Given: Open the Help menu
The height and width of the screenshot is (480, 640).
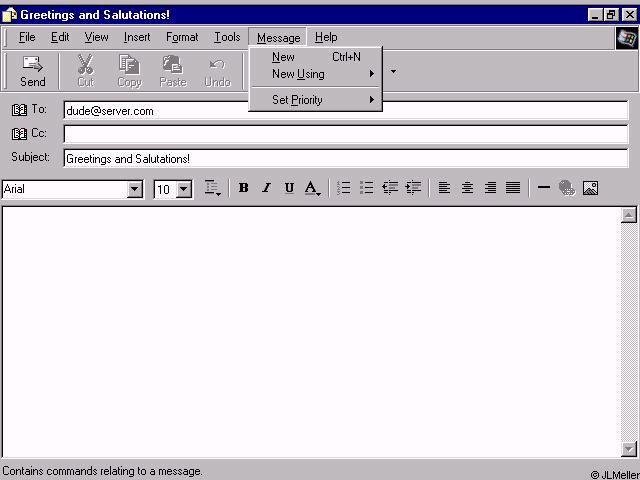Looking at the screenshot, I should tap(326, 37).
